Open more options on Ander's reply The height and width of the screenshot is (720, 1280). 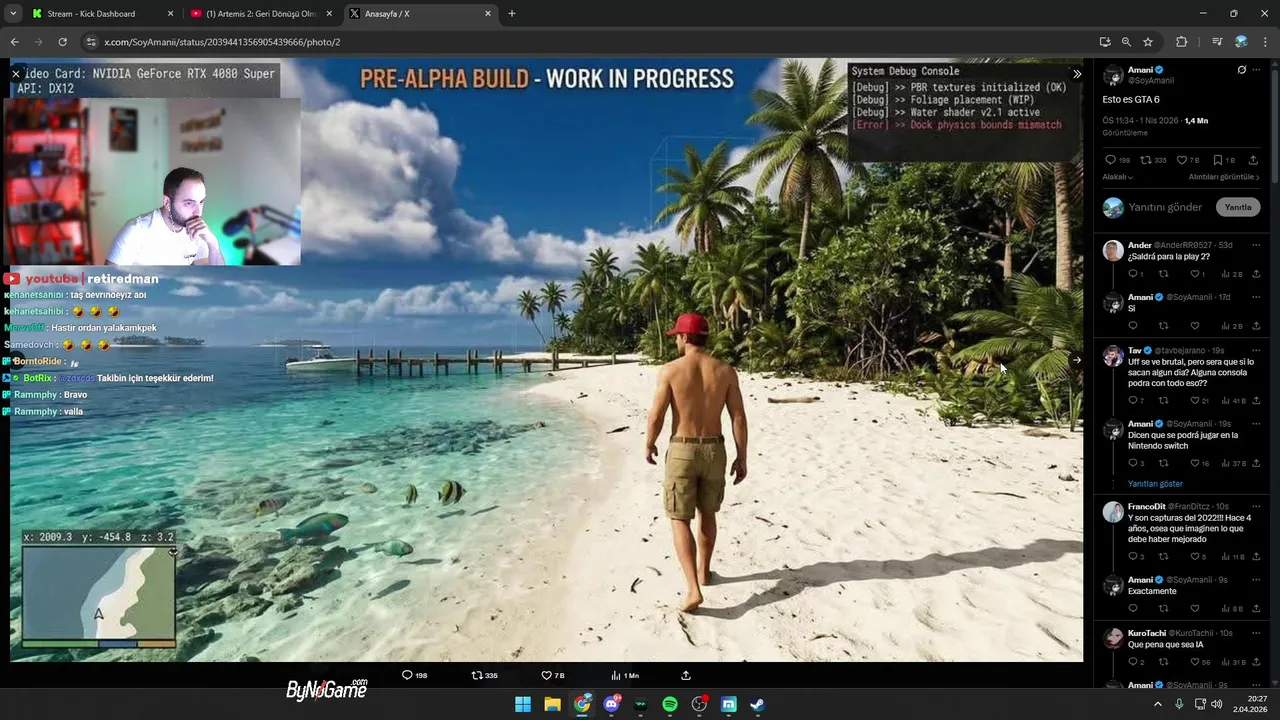(1257, 245)
